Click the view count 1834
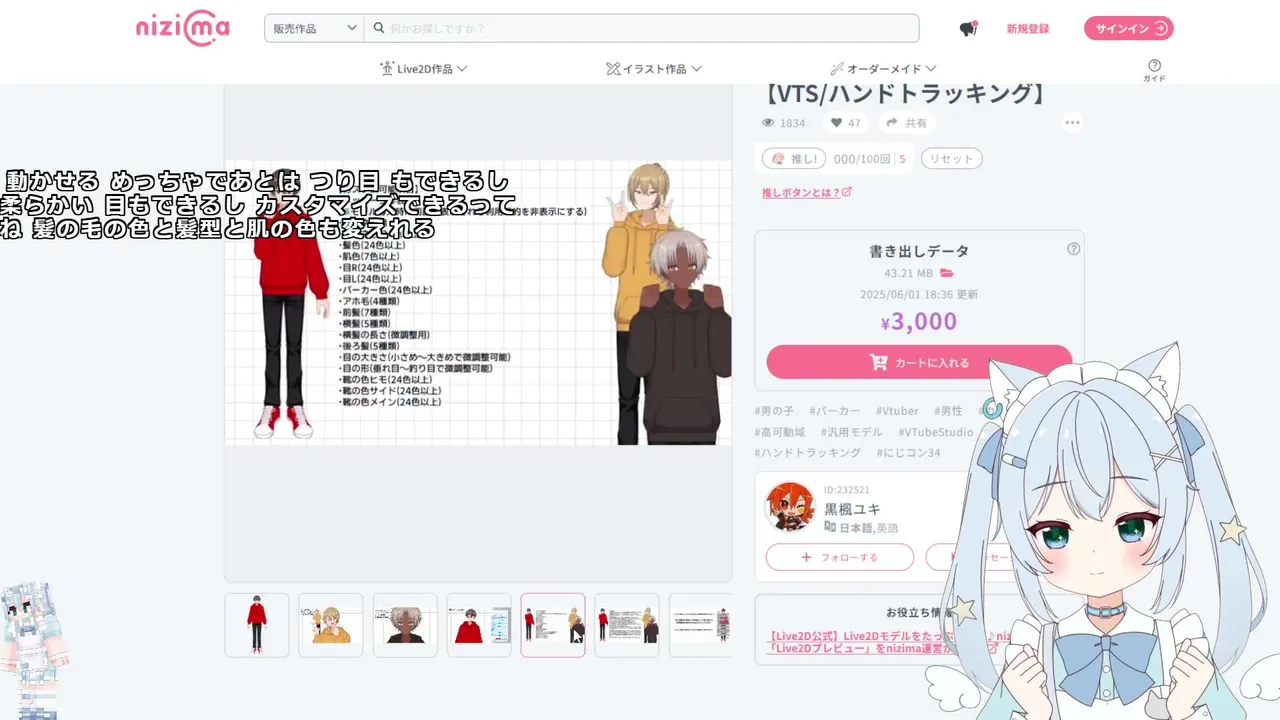This screenshot has width=1280, height=720. (784, 123)
